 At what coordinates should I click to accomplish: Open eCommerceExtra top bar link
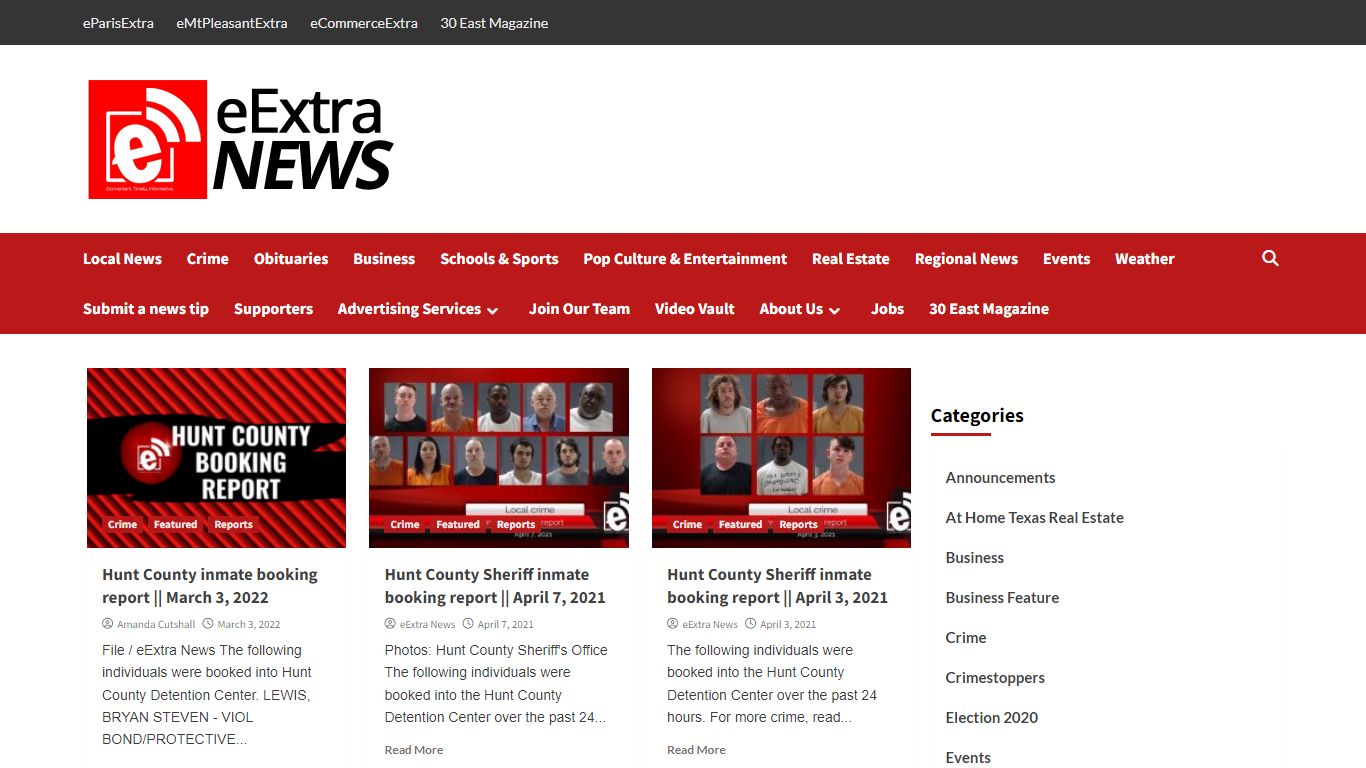coord(364,23)
